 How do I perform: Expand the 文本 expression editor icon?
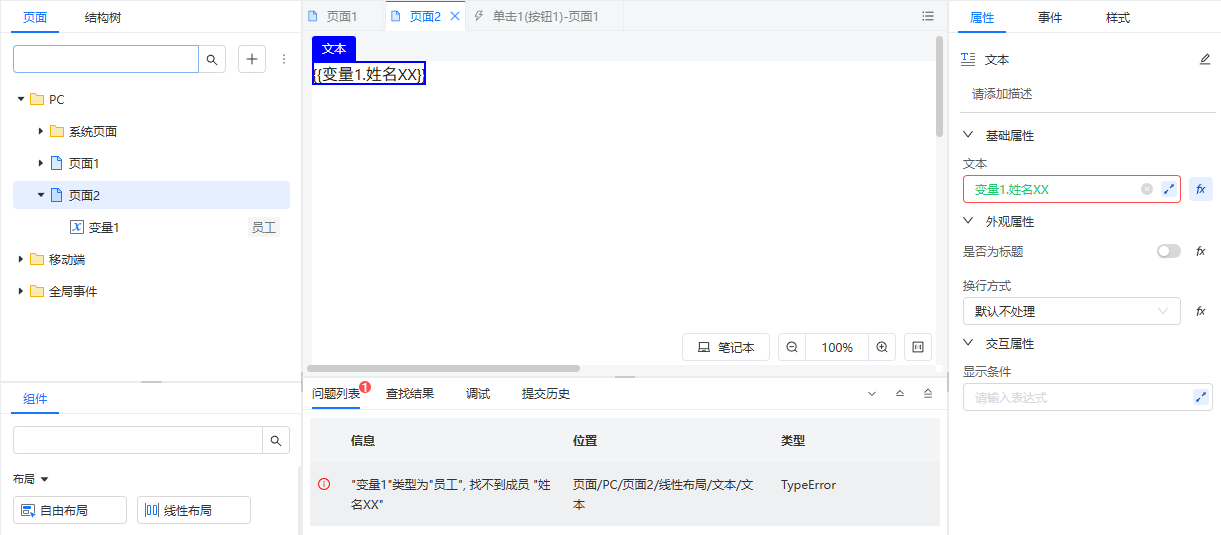1169,189
